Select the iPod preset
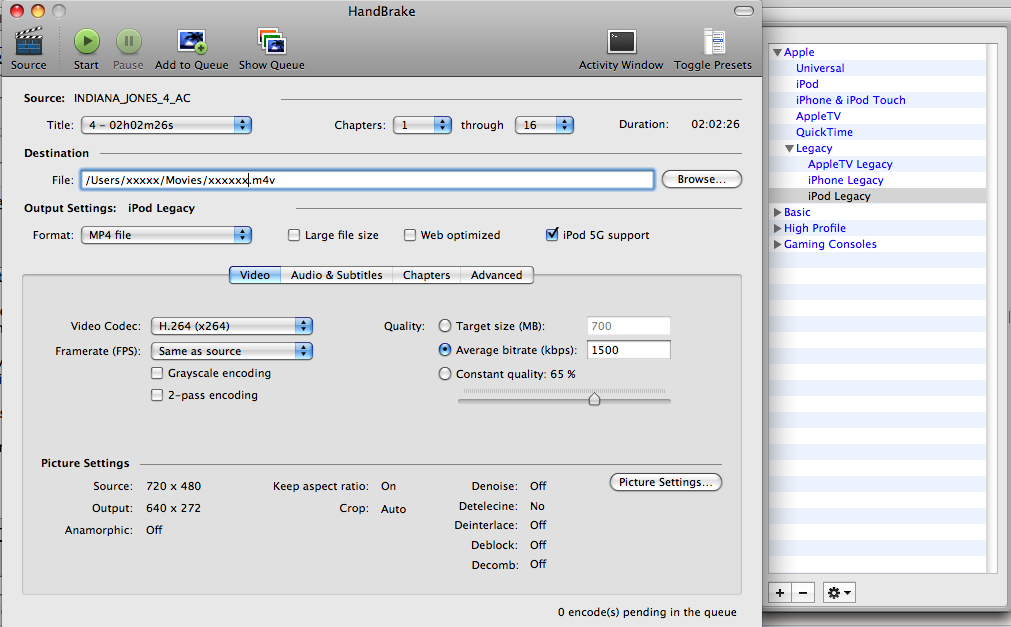The height and width of the screenshot is (627, 1011). click(x=807, y=85)
